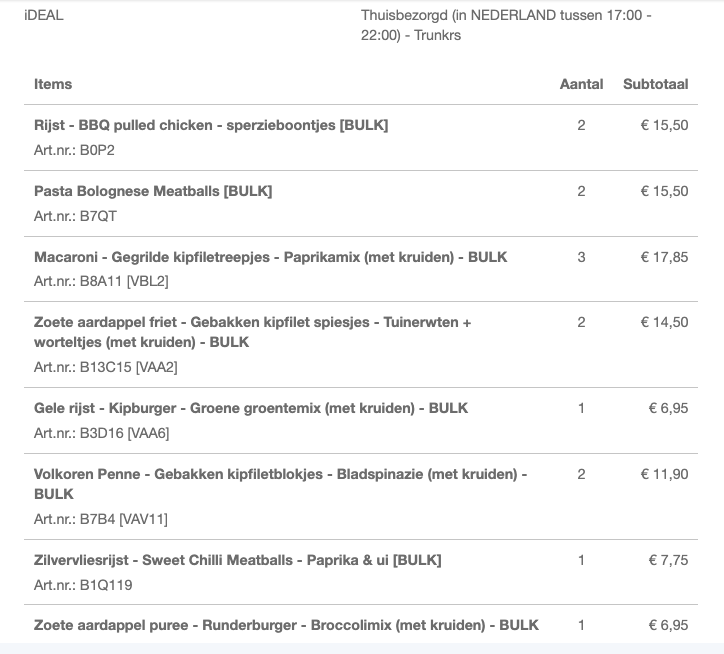Click the Aantal column header

click(581, 84)
